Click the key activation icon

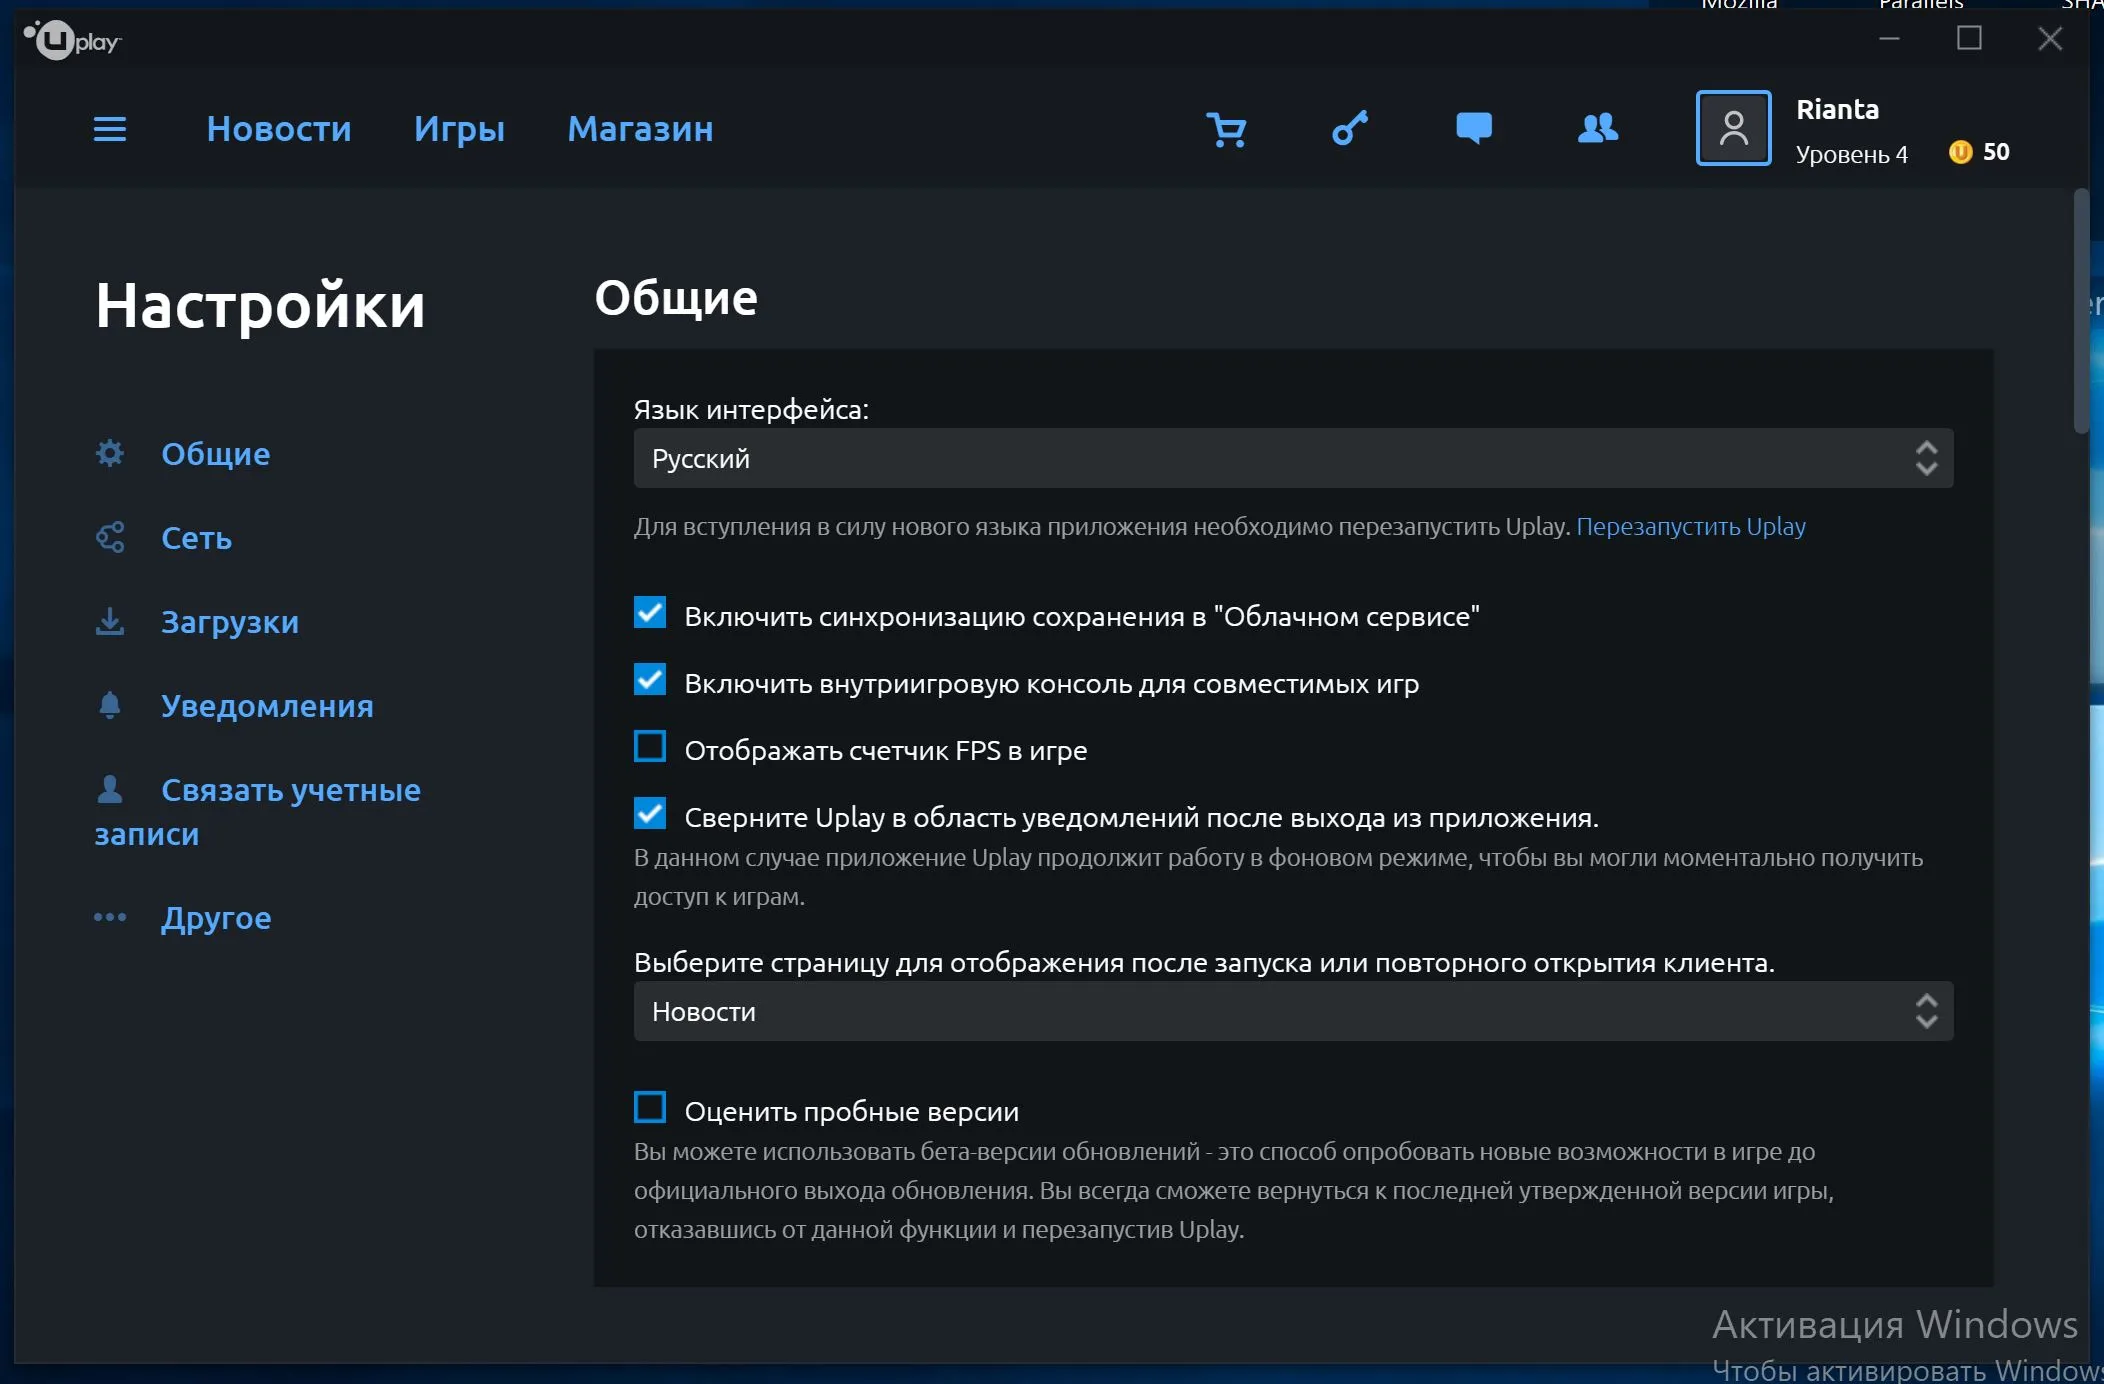[1350, 128]
